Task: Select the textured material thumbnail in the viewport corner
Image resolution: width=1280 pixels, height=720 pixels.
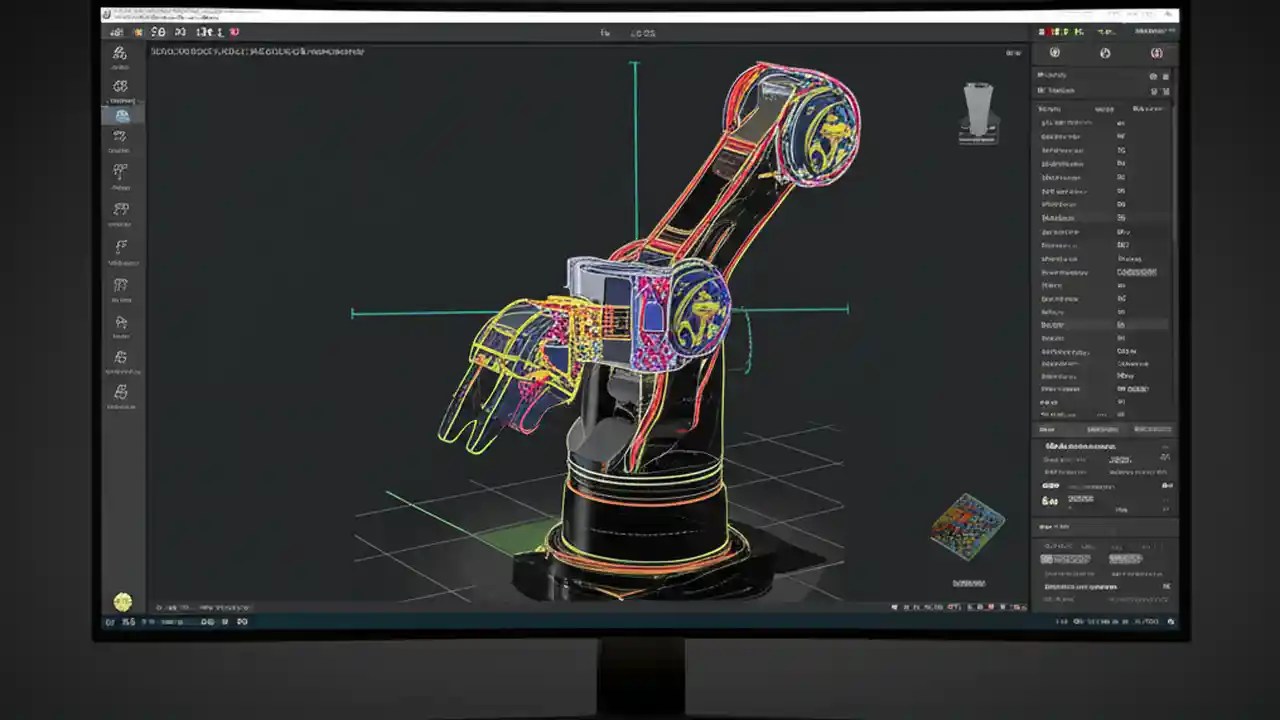Action: click(968, 524)
